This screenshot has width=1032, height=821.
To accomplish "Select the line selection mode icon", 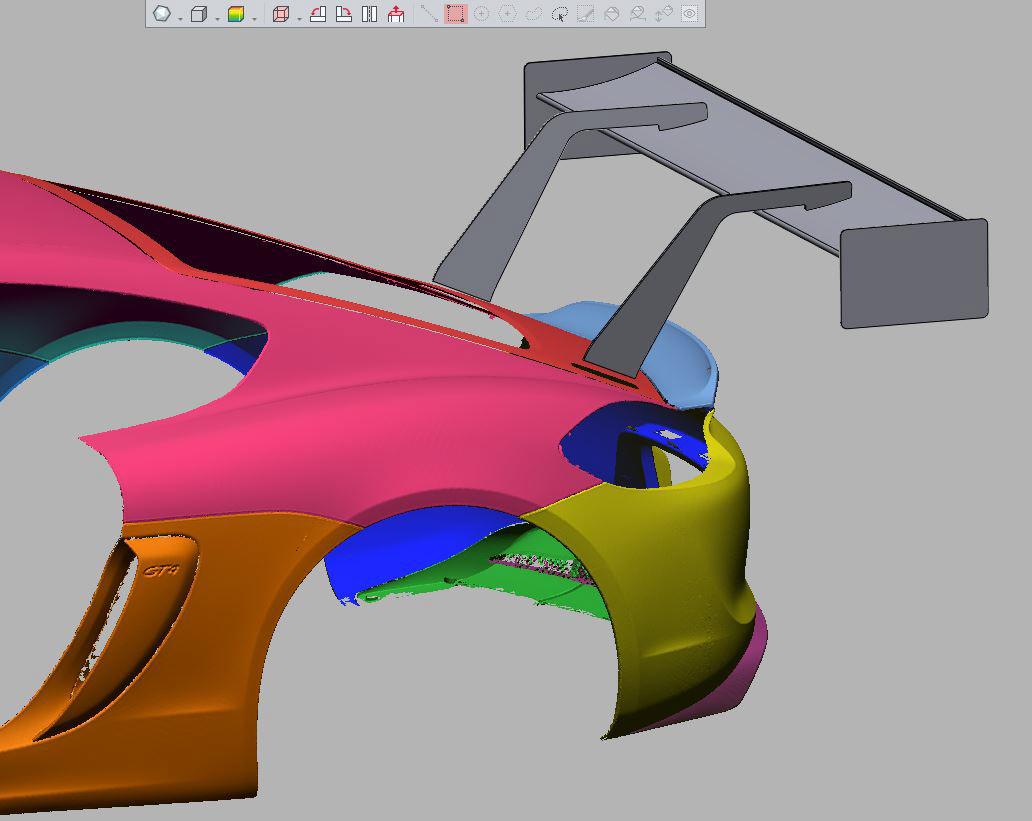I will click(429, 14).
